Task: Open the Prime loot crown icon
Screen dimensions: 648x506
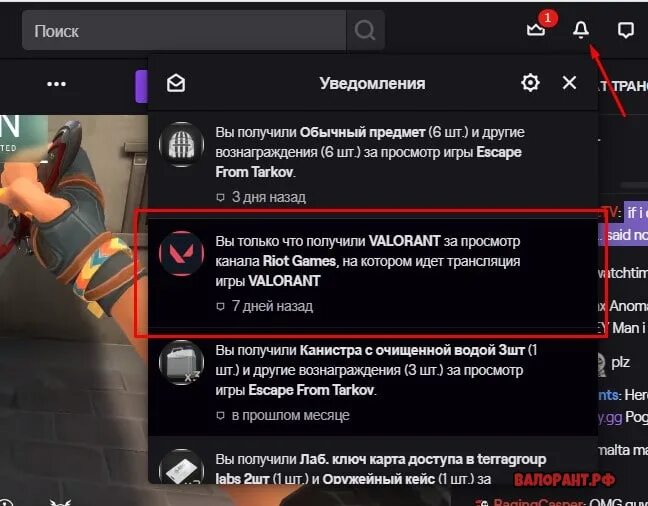Action: tap(536, 30)
